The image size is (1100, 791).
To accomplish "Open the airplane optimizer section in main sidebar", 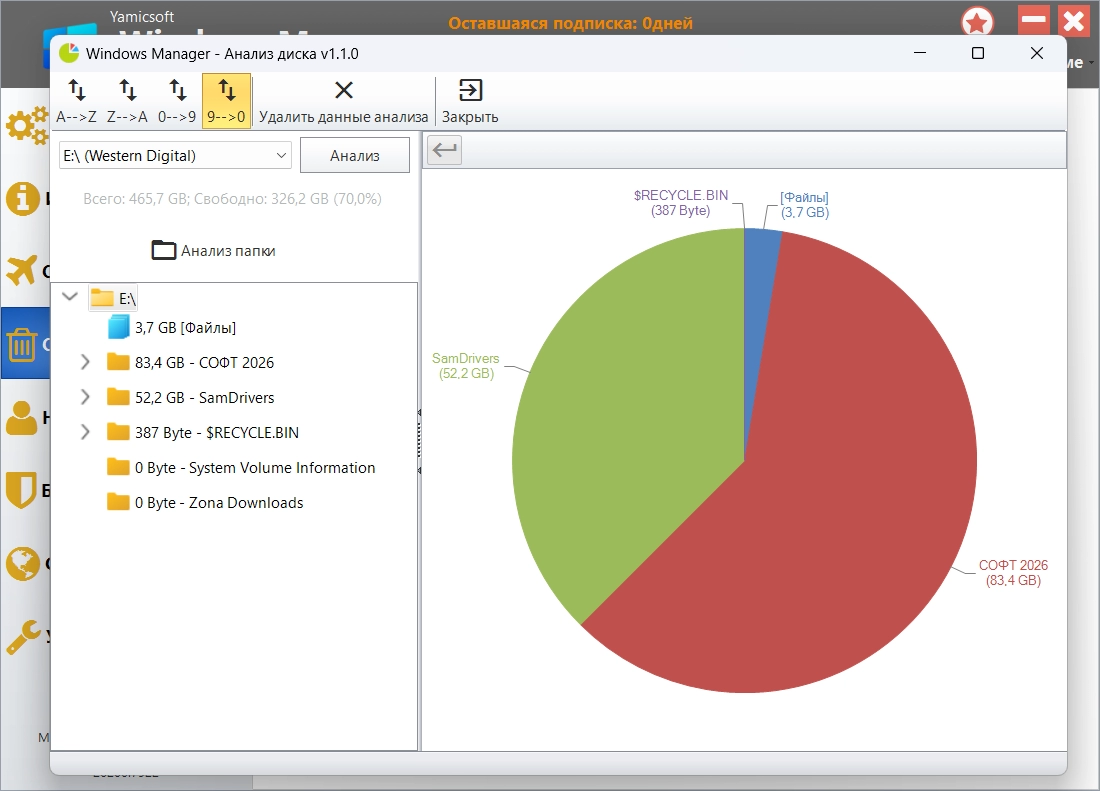I will 22,270.
